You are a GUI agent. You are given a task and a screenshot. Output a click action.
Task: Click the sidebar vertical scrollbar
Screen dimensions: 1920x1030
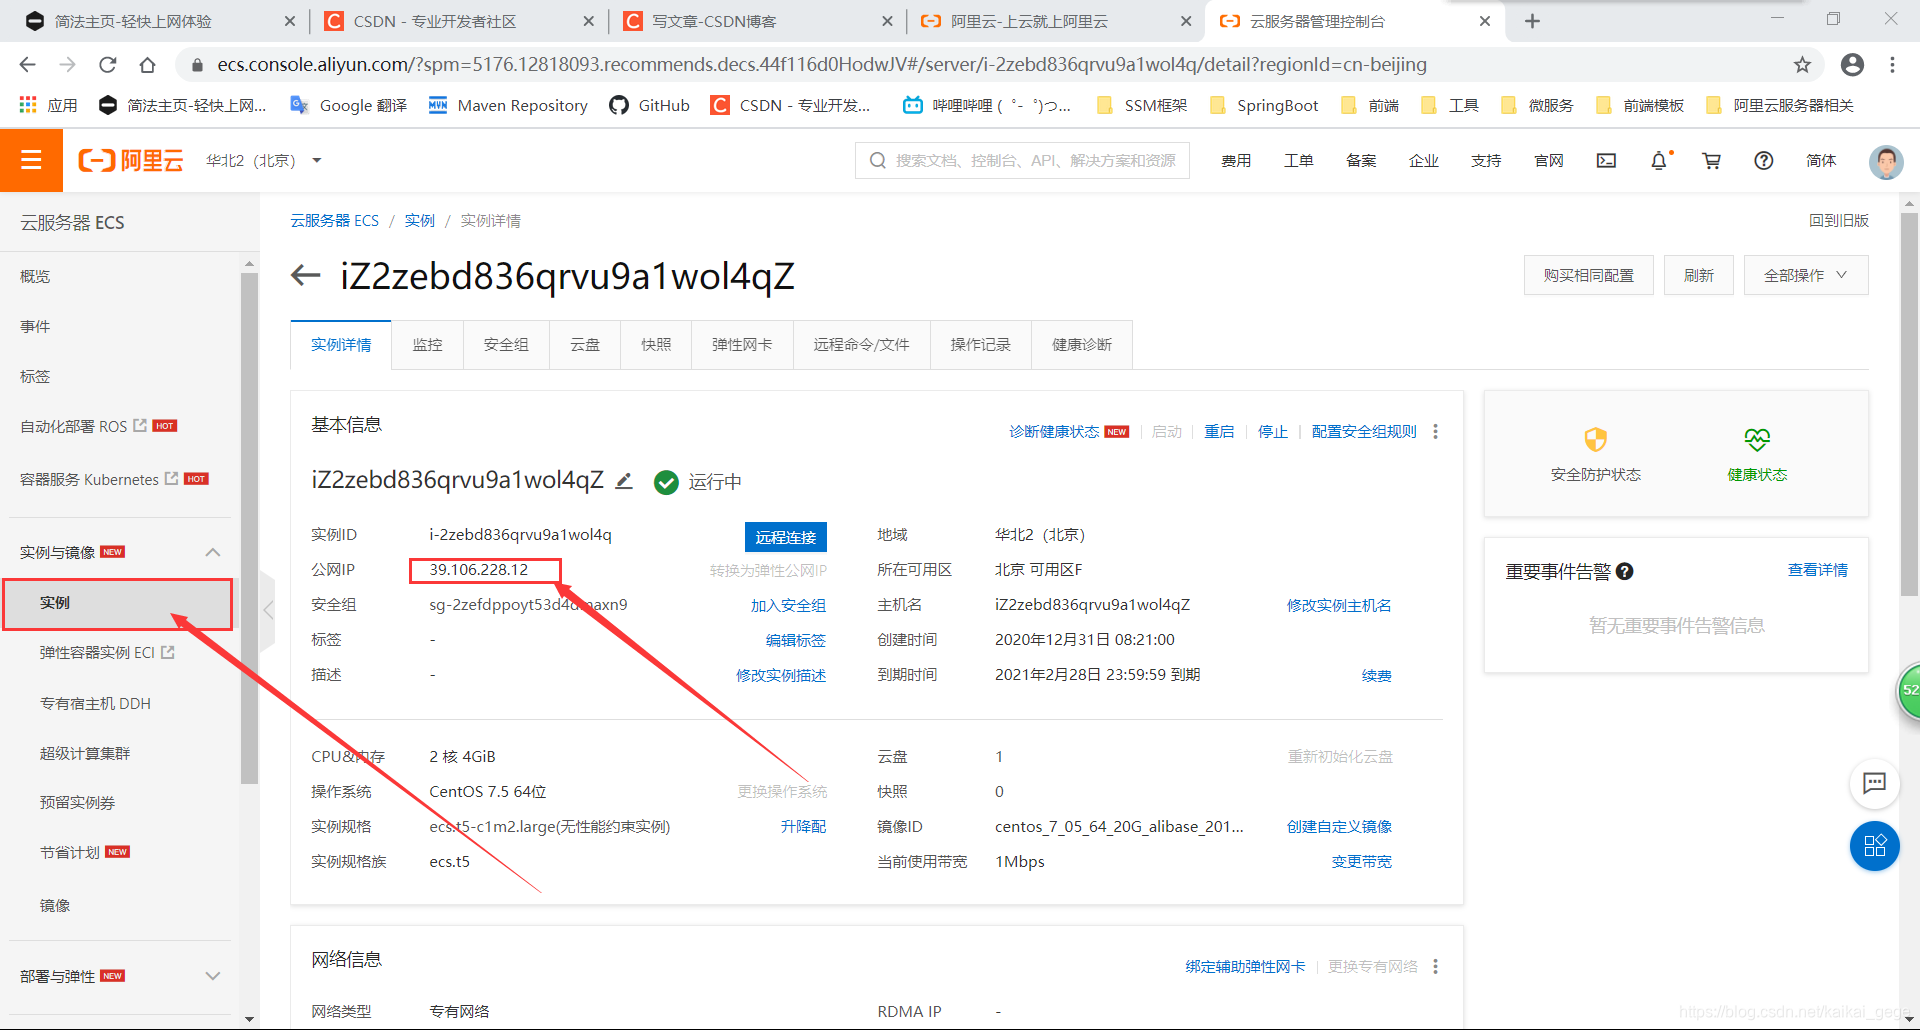[249, 527]
